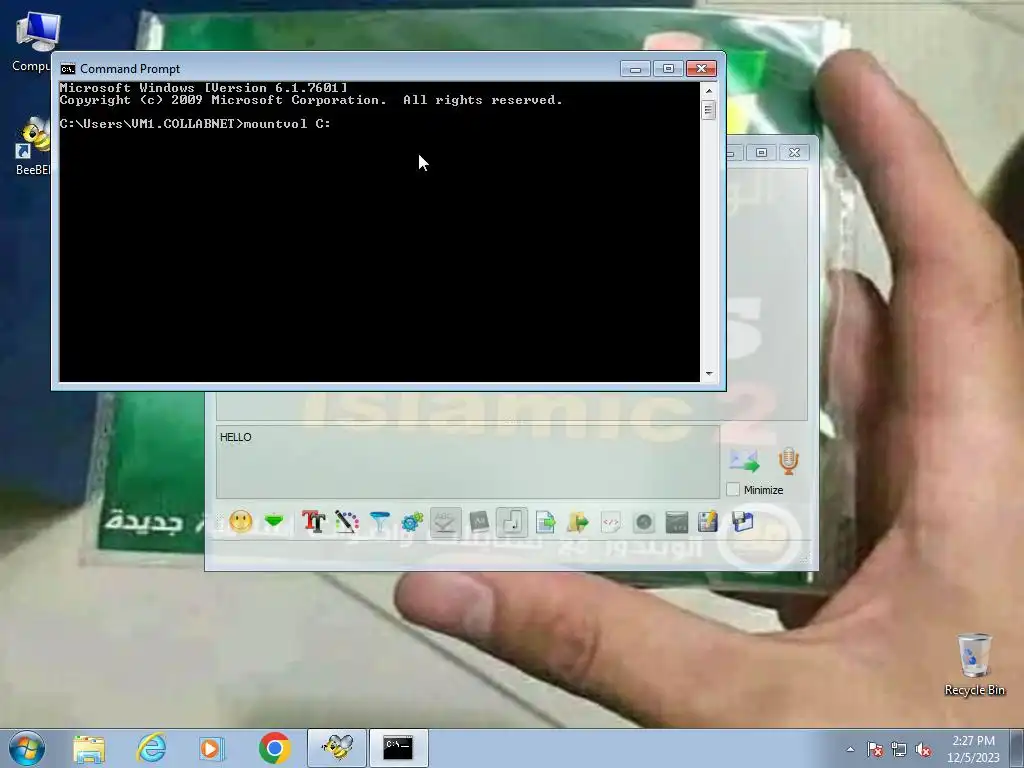
Task: Click the grey dictionary book icon
Action: [479, 521]
